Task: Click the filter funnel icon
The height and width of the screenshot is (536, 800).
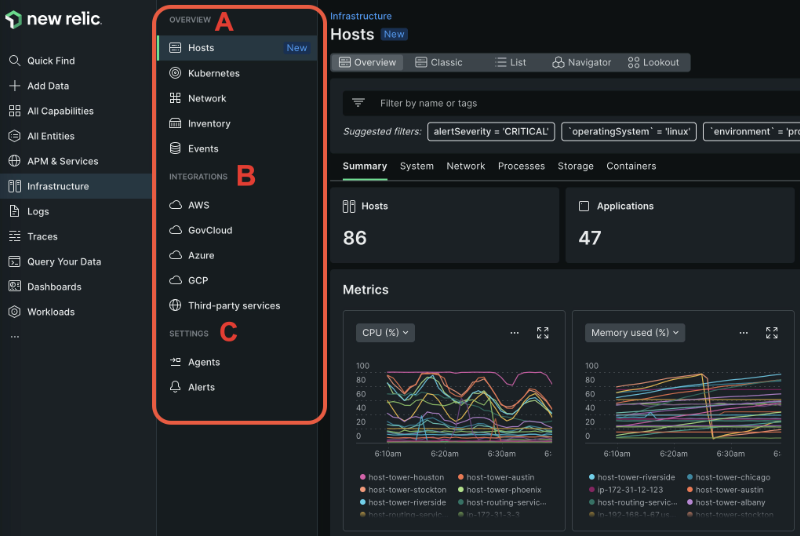Action: point(358,103)
